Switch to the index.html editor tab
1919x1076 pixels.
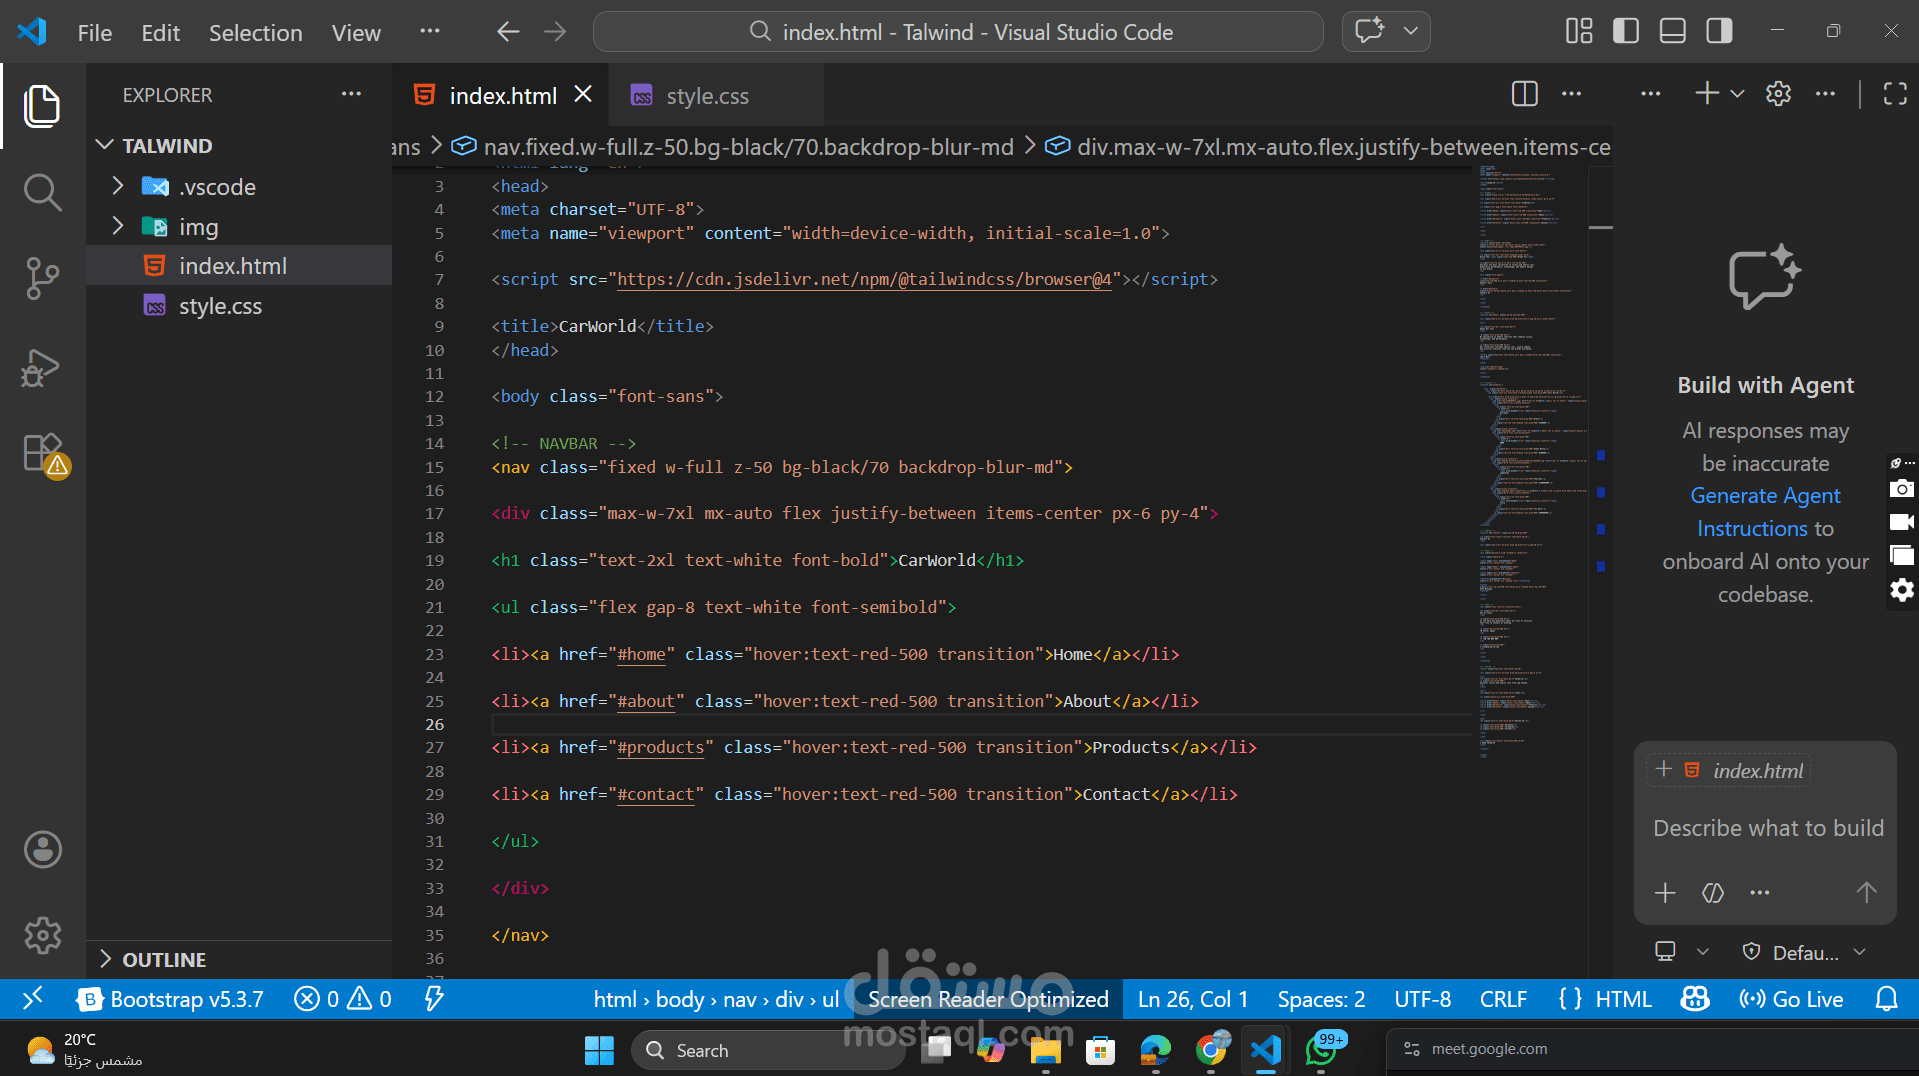pyautogui.click(x=502, y=96)
